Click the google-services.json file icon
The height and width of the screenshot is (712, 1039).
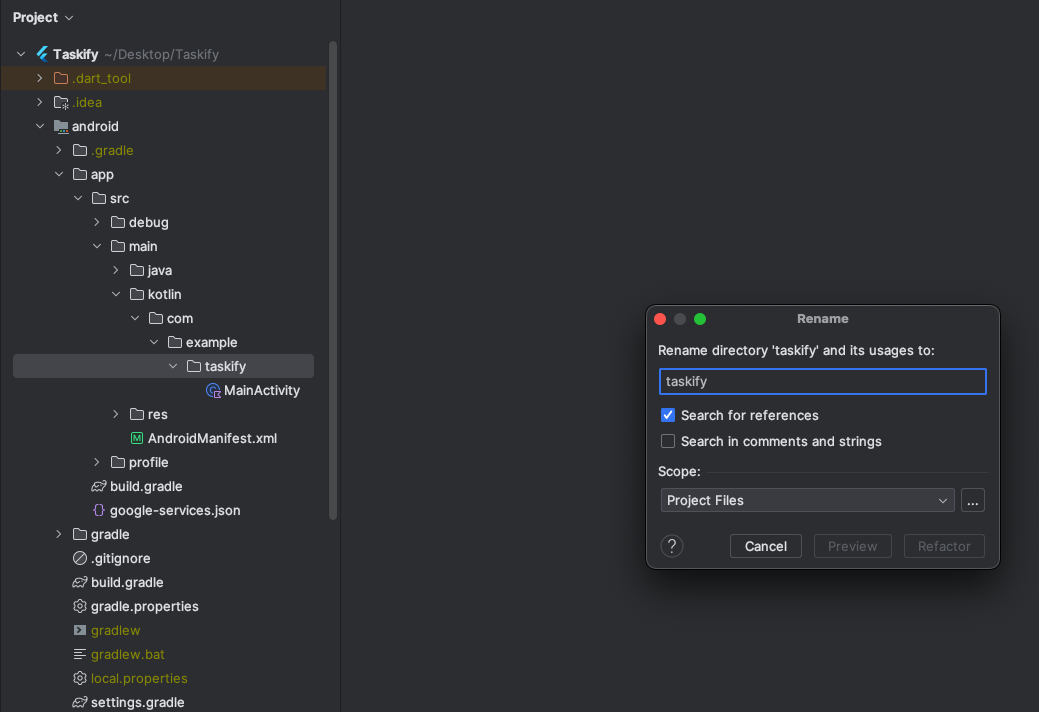pos(99,511)
